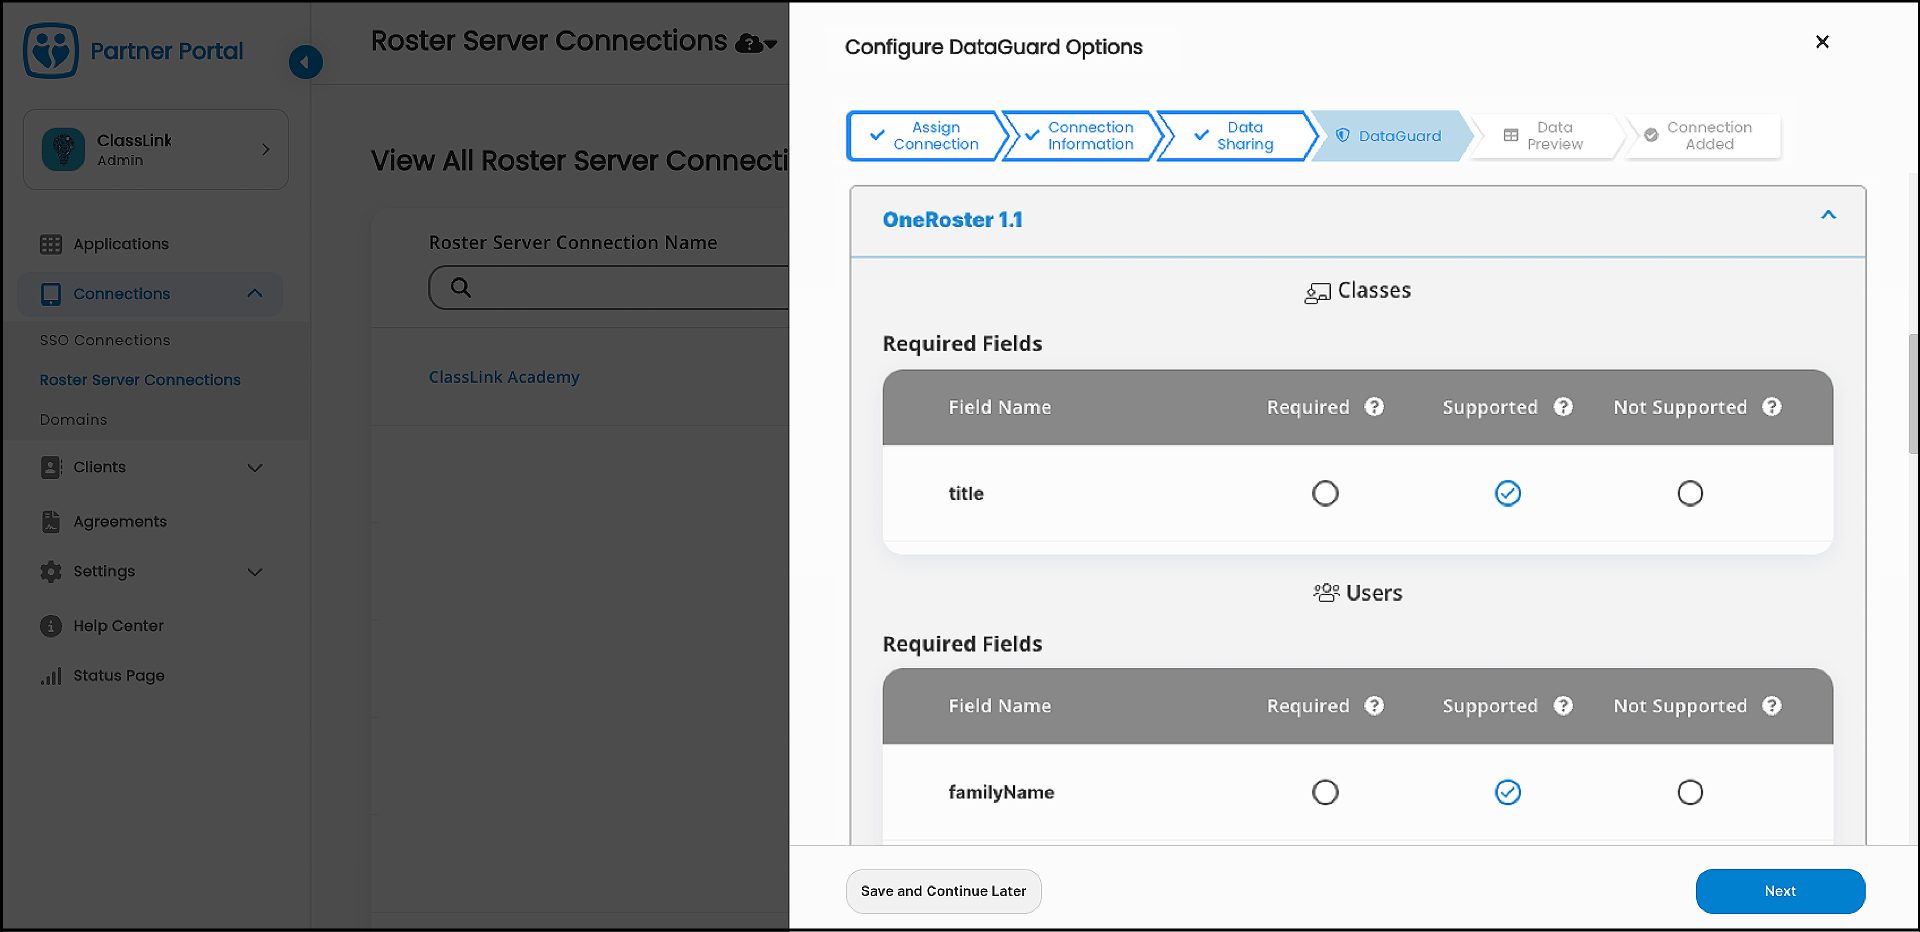Click the Partner Portal logo icon

pyautogui.click(x=50, y=49)
